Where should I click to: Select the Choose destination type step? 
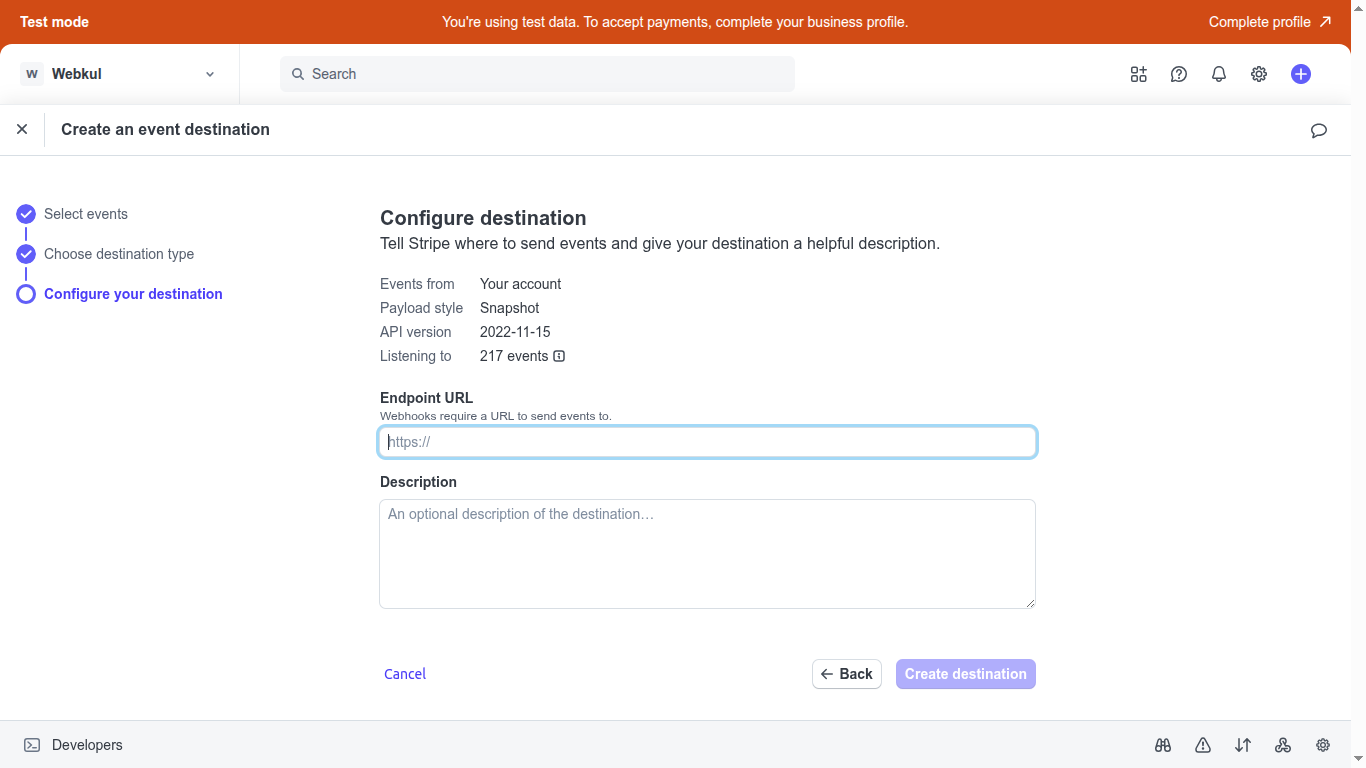tap(119, 254)
